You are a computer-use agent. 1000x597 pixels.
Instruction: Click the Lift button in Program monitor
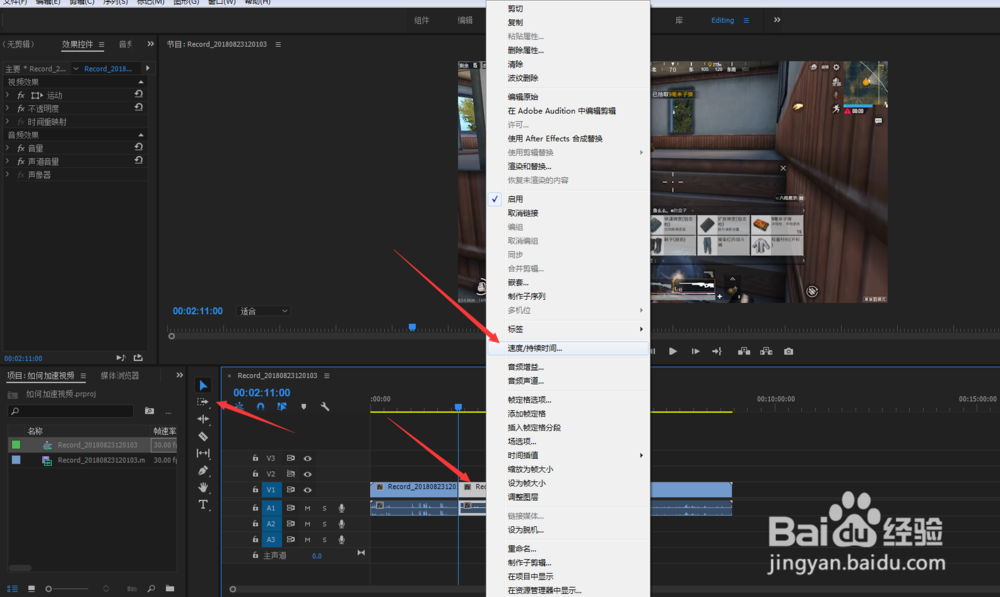[x=744, y=351]
